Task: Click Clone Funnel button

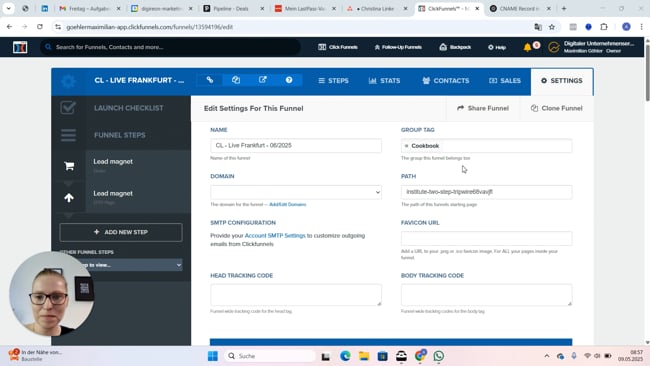Action: (557, 108)
